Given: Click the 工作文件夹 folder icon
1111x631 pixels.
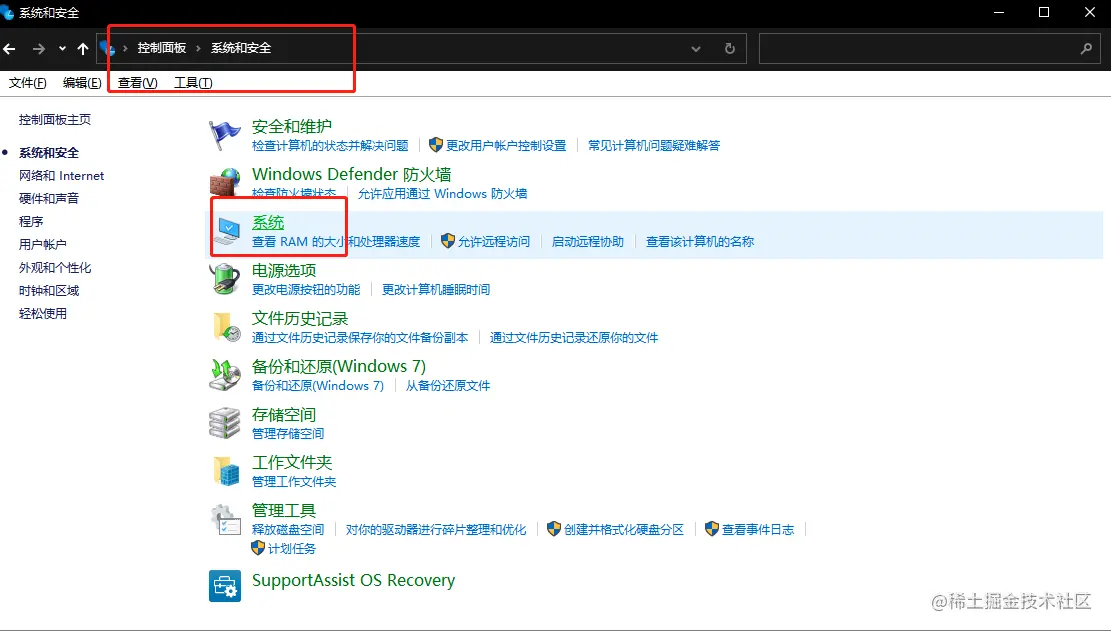Looking at the screenshot, I should pyautogui.click(x=226, y=471).
